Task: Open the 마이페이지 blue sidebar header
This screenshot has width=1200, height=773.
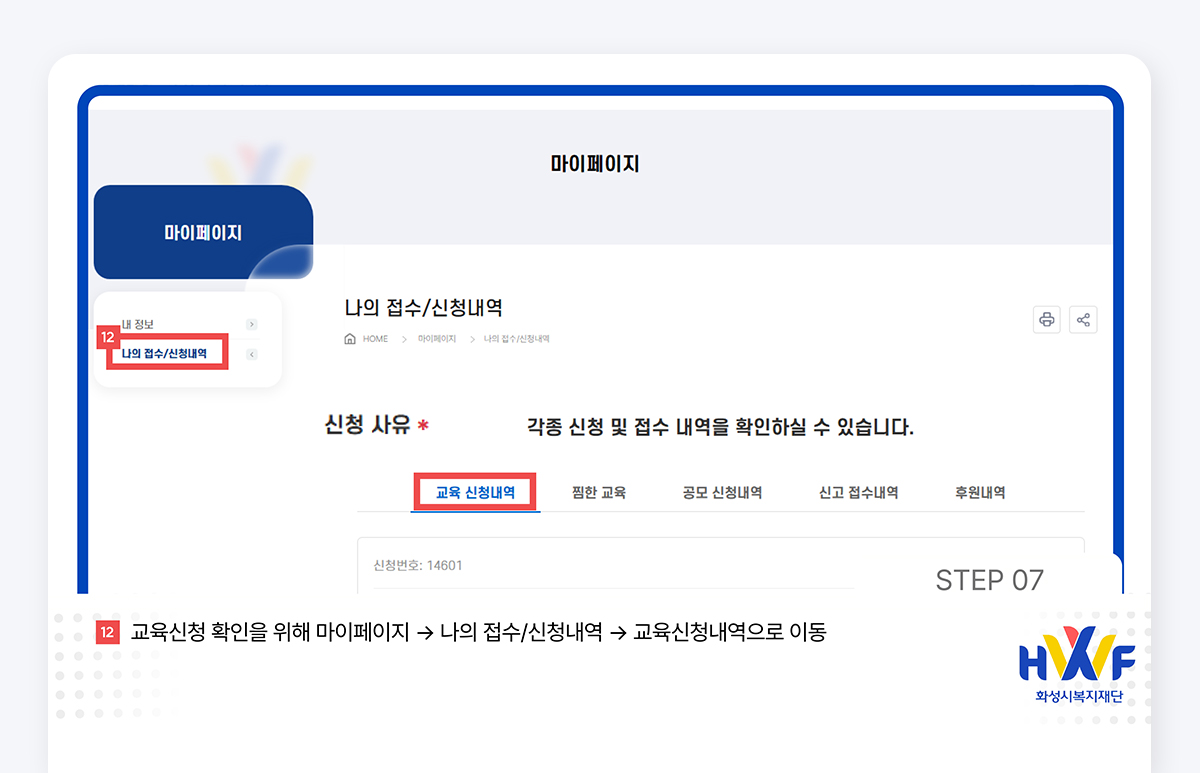Action: 202,231
